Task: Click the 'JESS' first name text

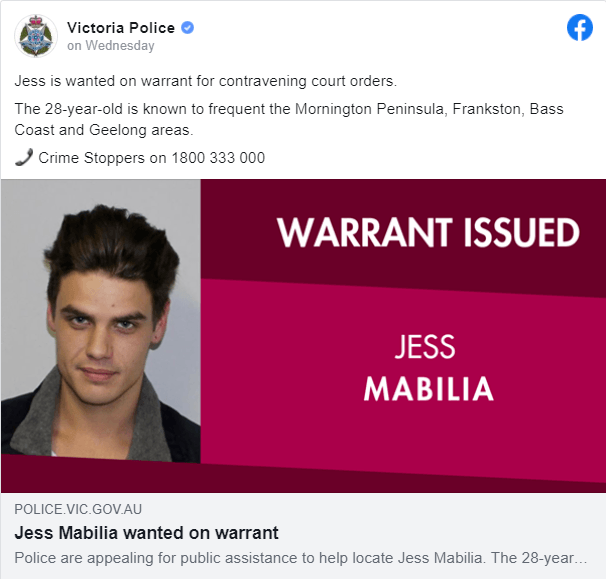Action: click(x=425, y=347)
